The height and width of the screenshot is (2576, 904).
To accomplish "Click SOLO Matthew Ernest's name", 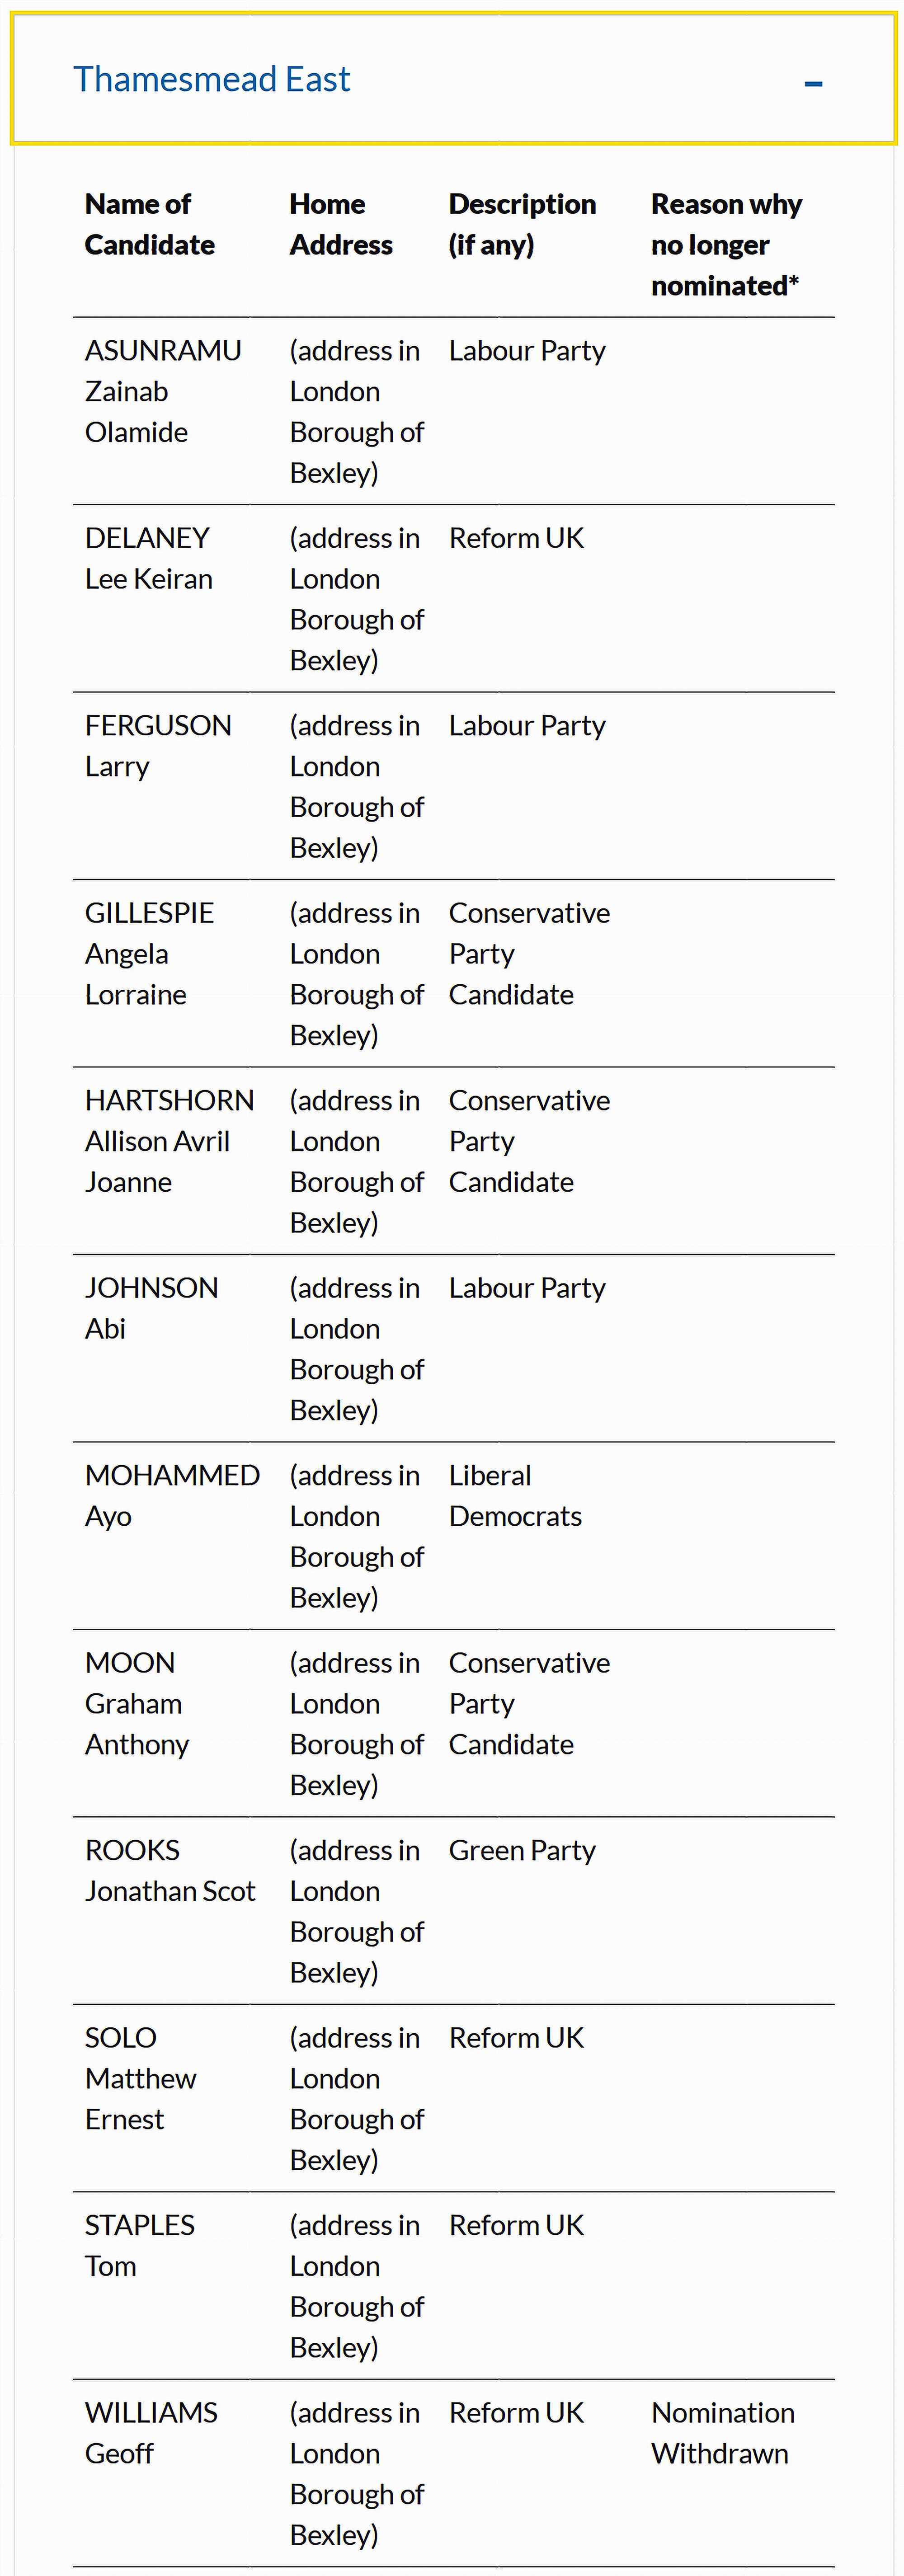I will tap(140, 2078).
